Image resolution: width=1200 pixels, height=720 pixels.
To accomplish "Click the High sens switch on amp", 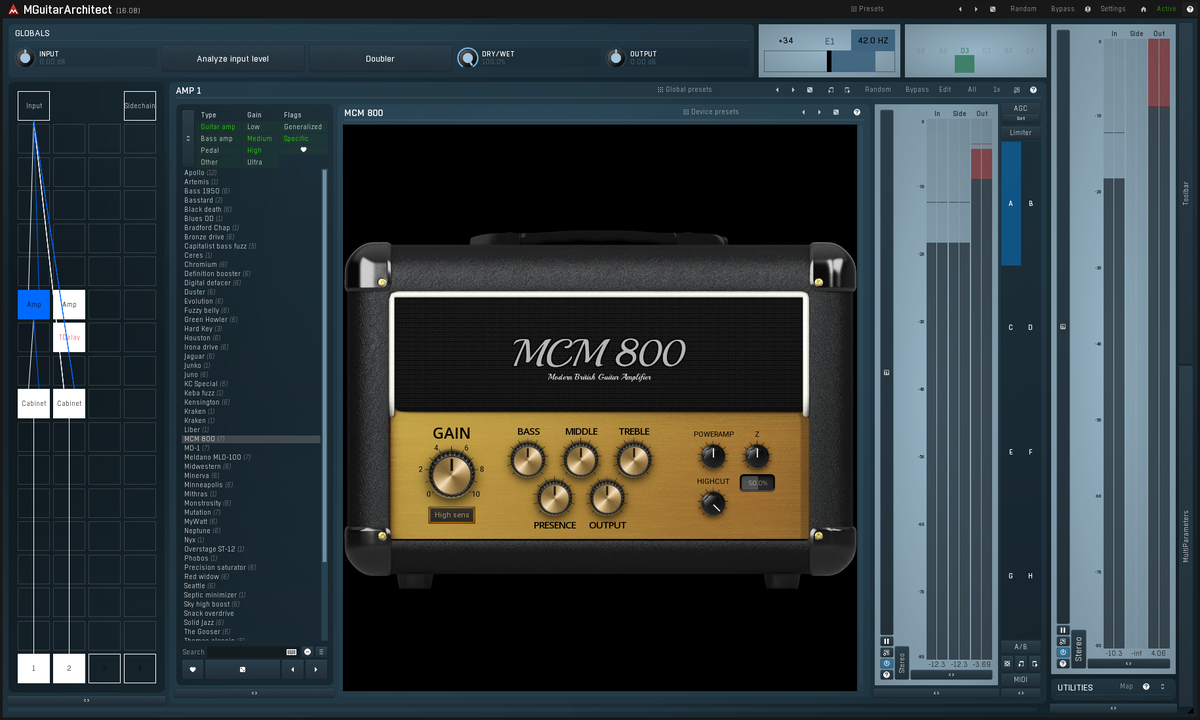I will pos(451,515).
